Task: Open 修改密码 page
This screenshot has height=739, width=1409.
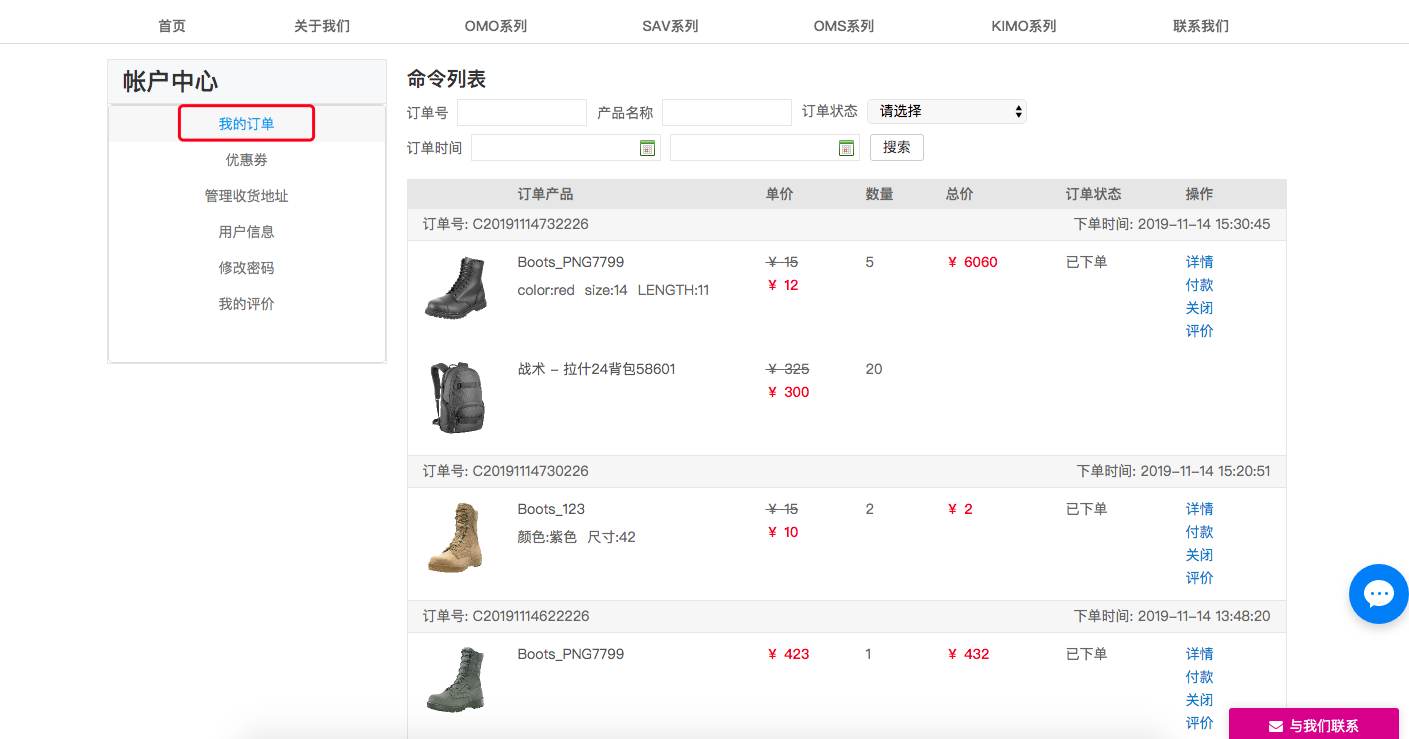Action: click(247, 267)
